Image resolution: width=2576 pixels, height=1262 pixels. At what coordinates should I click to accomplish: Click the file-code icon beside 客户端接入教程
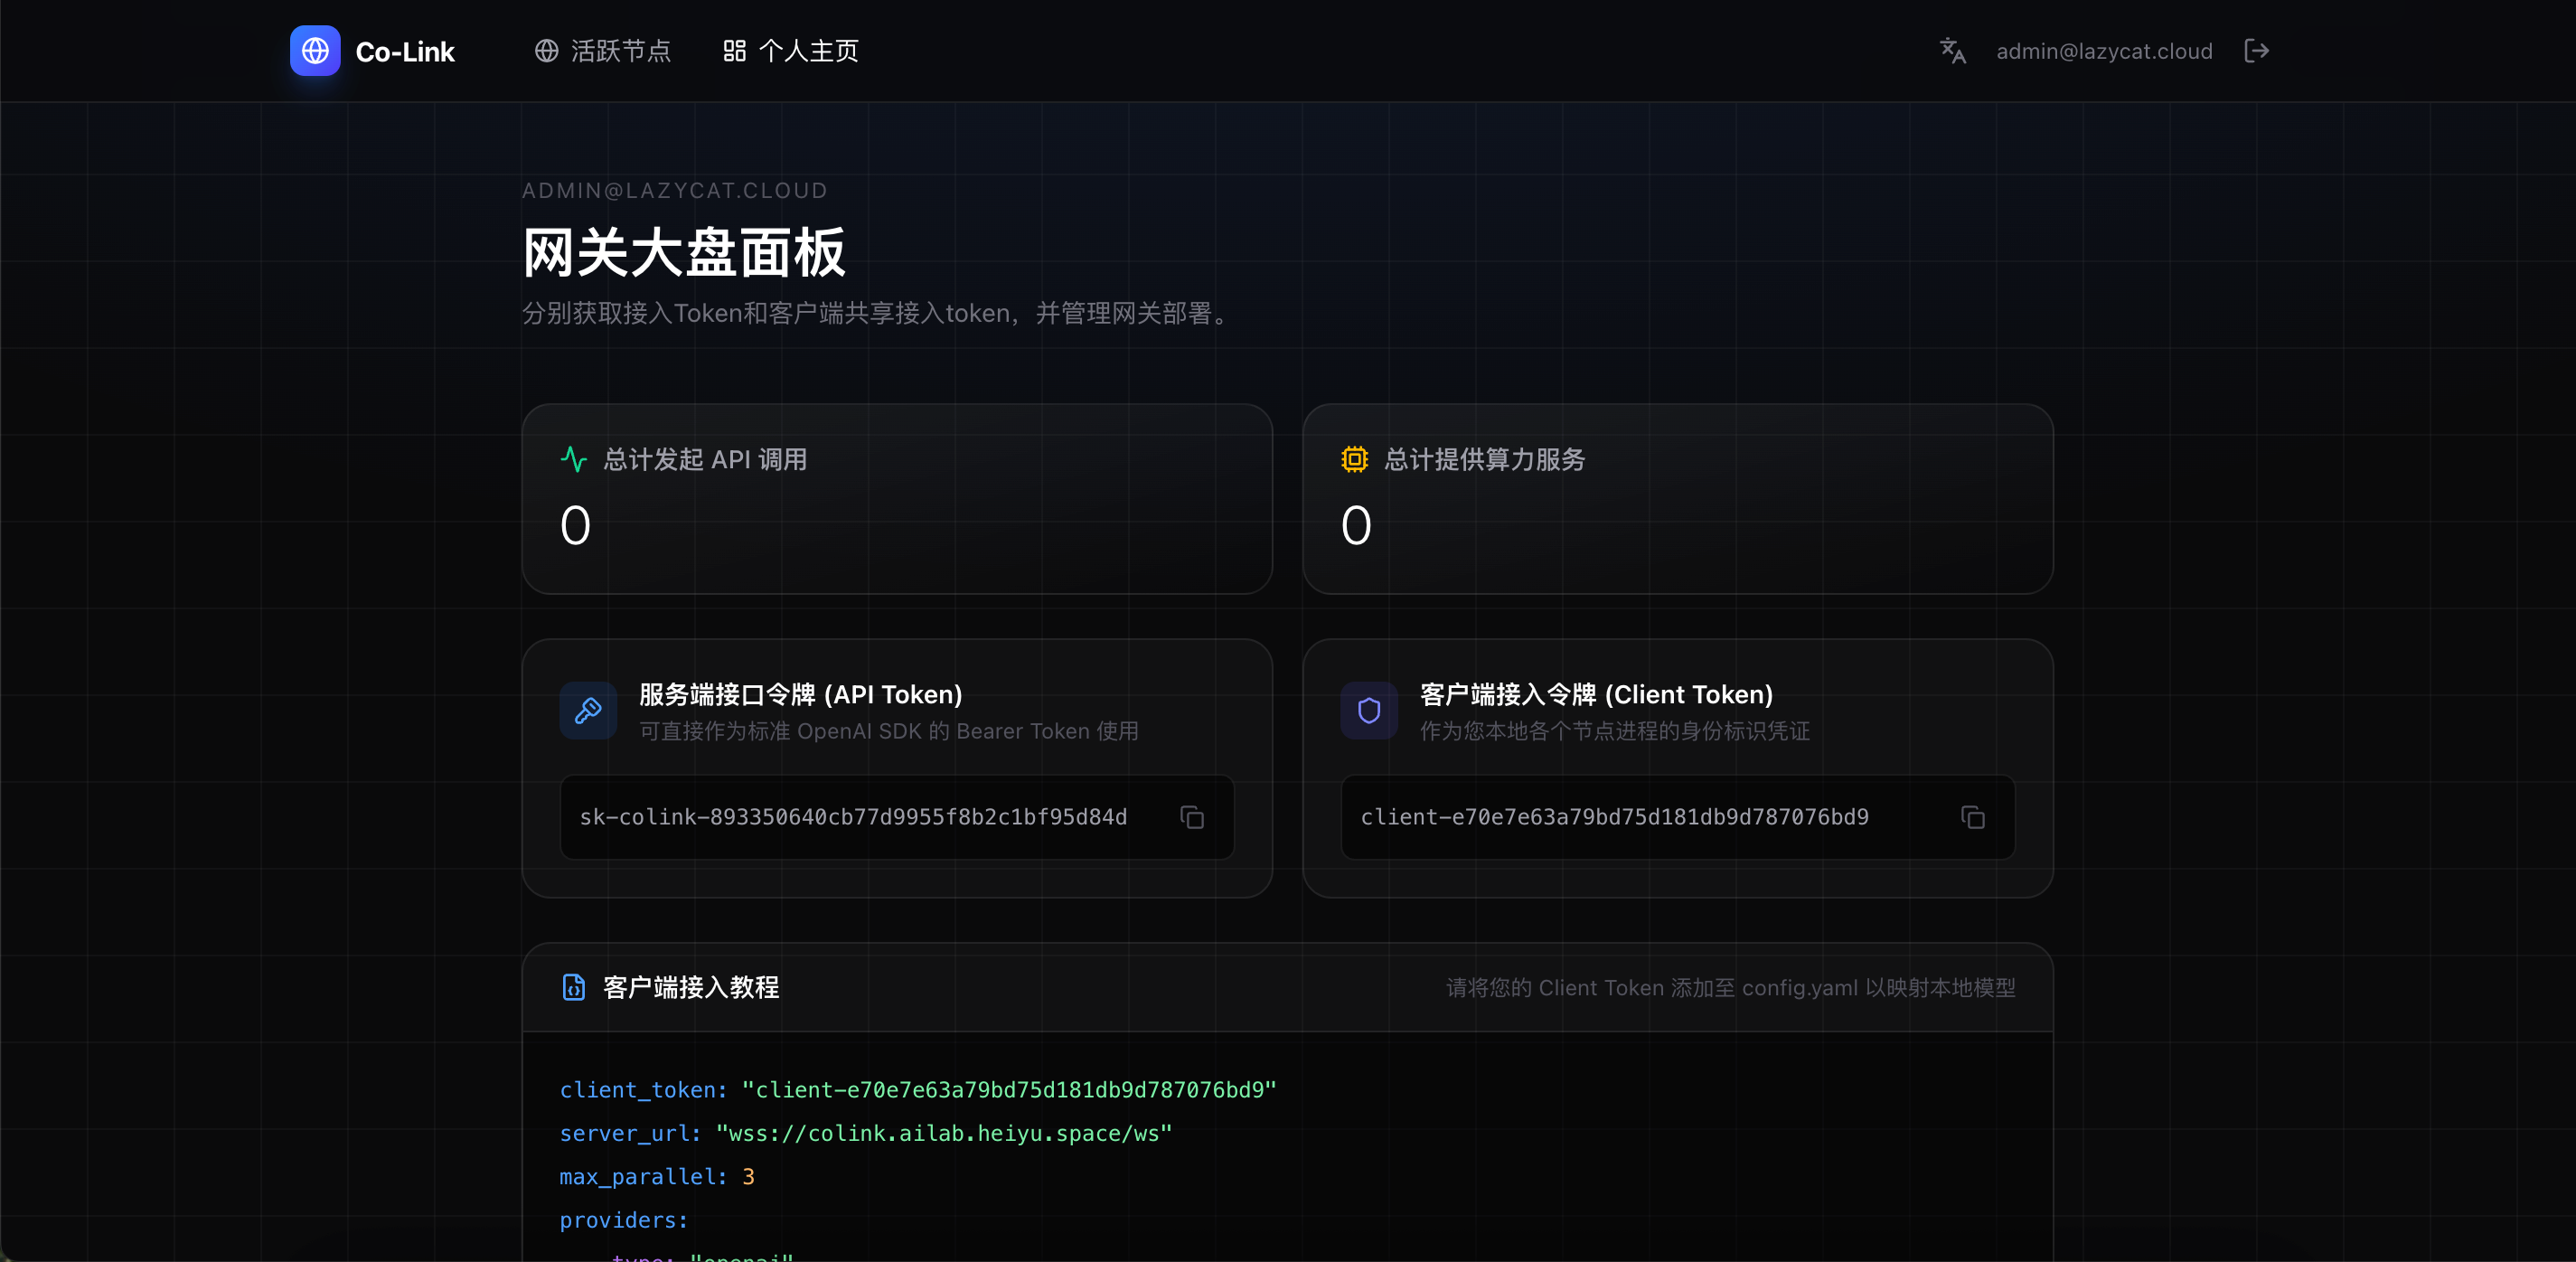(573, 987)
